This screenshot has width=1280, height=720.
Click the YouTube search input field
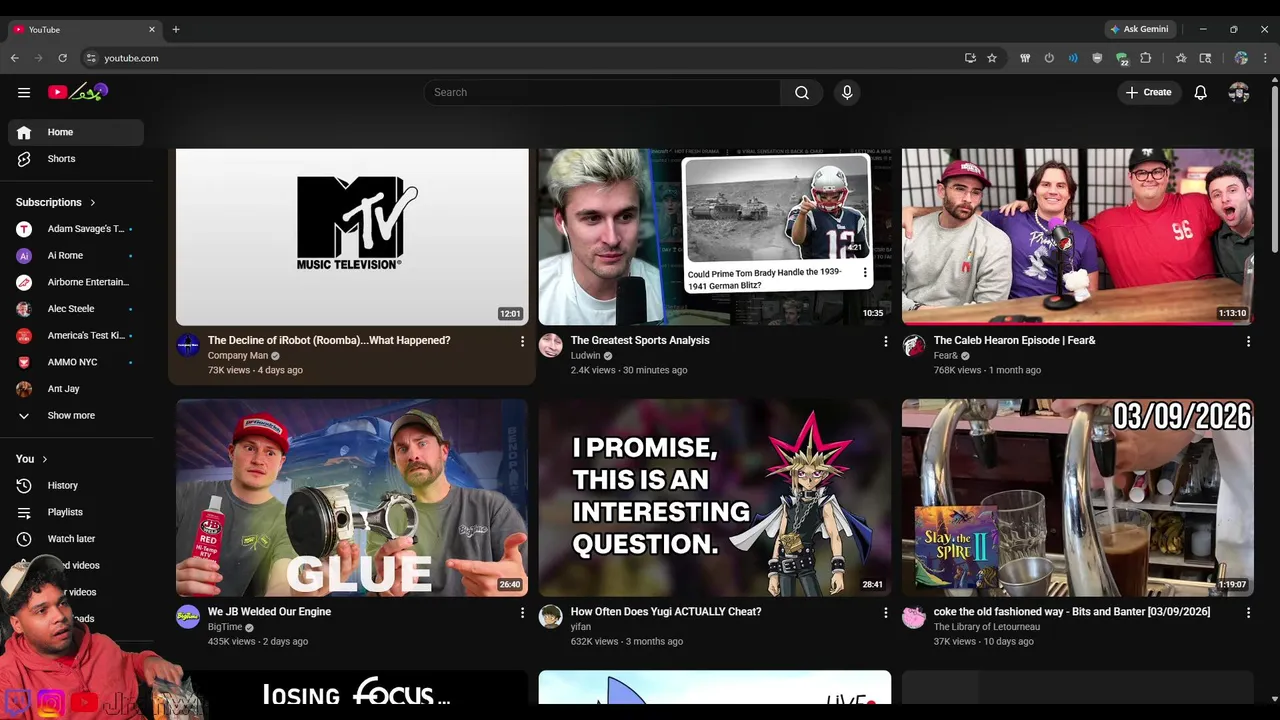tap(602, 92)
